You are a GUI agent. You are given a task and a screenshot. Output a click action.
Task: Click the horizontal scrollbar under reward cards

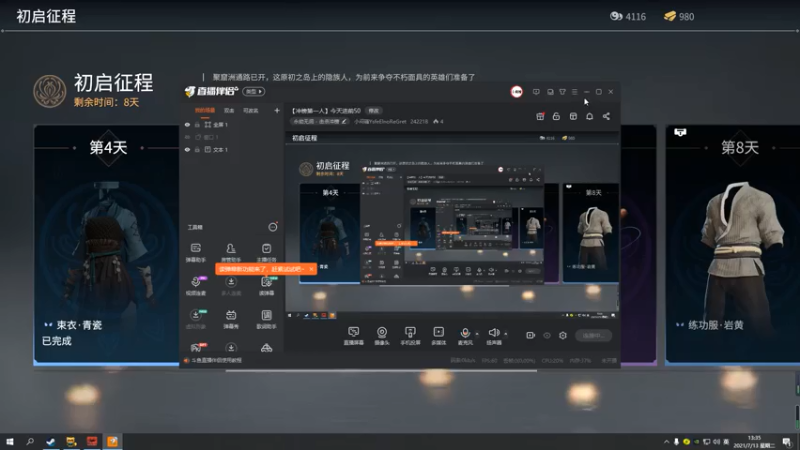381,371
